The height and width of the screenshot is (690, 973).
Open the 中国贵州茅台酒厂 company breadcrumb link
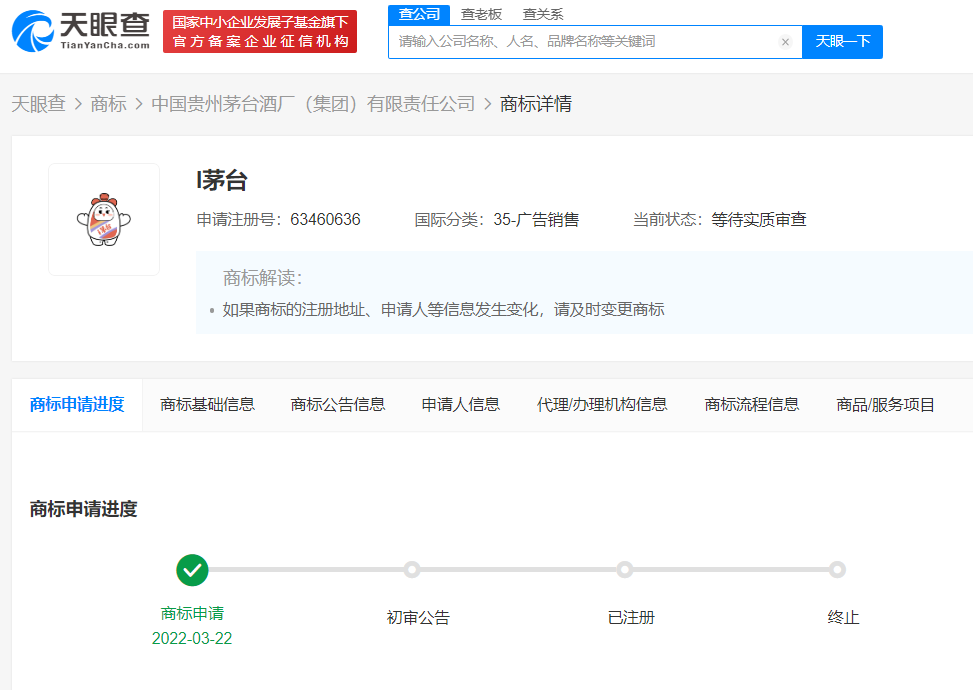click(313, 104)
